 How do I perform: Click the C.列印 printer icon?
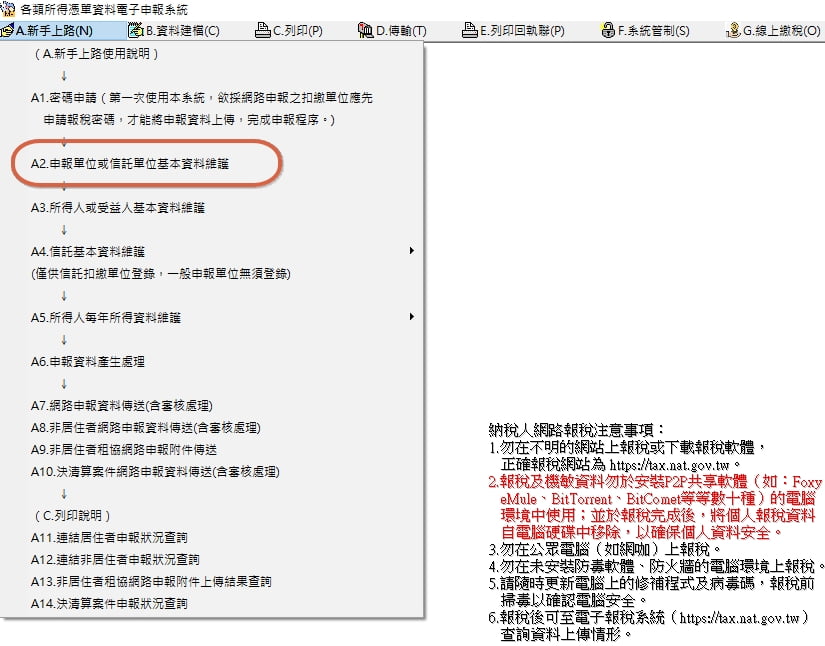[x=263, y=31]
